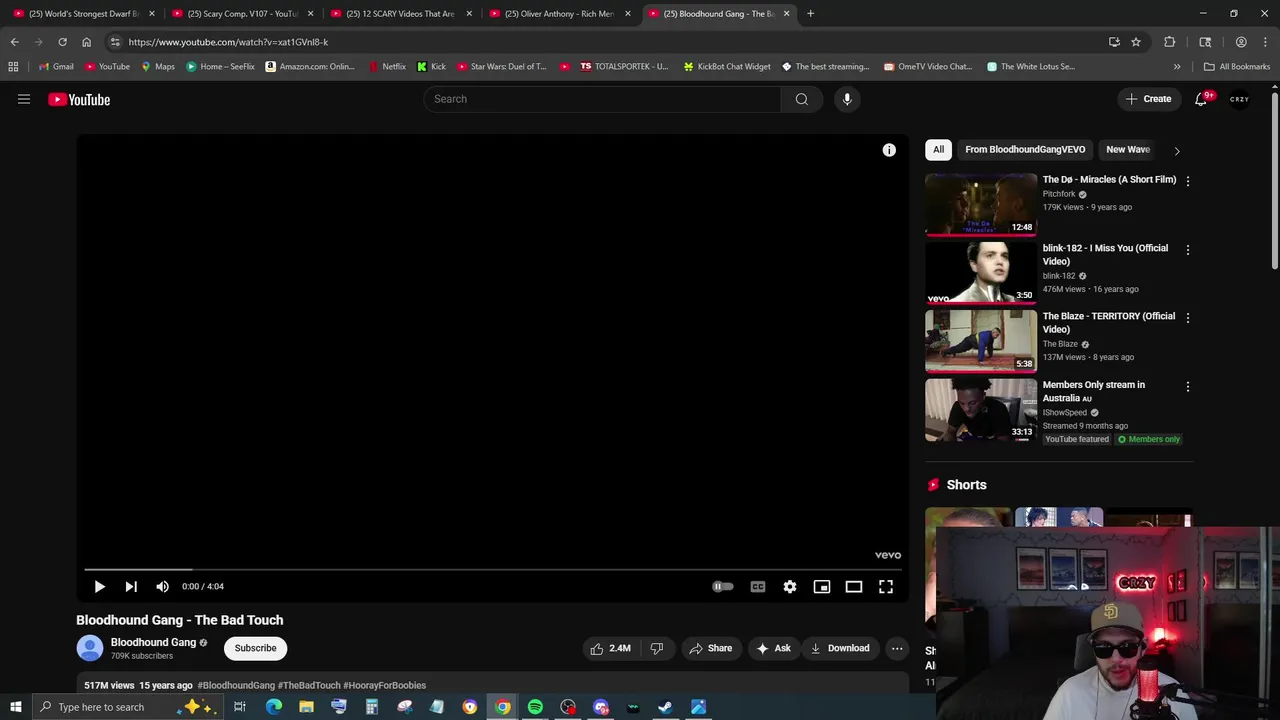Open Bloodhound Gang channel avatar

[x=90, y=648]
